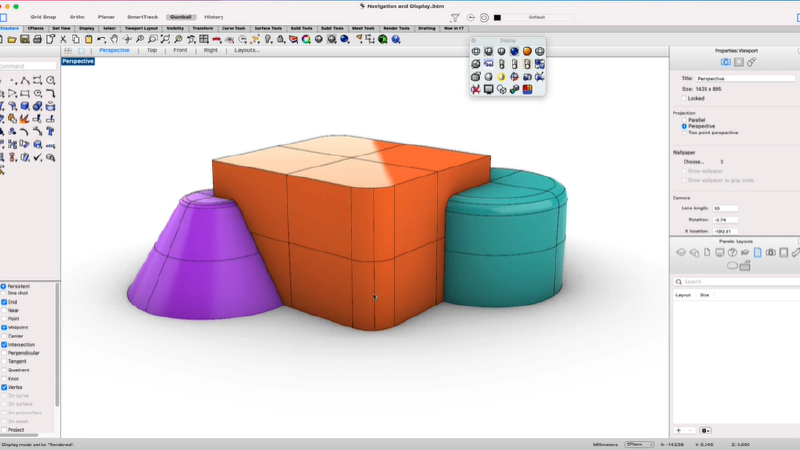Open the Default layer dropdown
This screenshot has width=800, height=450.
pos(537,17)
